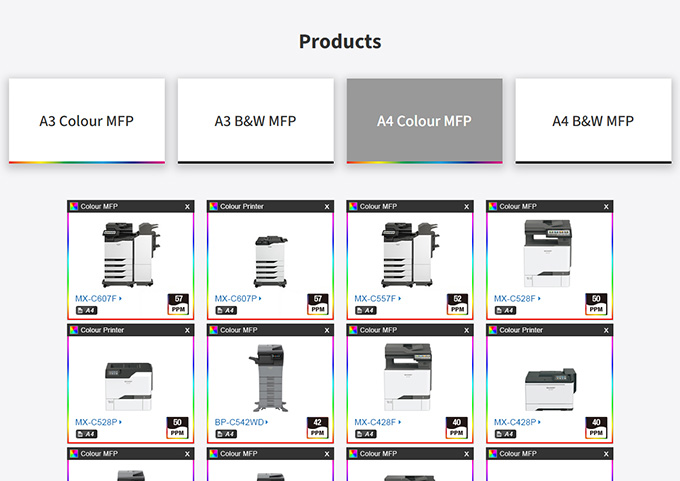Click colour icon in MX-C428P card header
This screenshot has height=481, width=680.
493,330
